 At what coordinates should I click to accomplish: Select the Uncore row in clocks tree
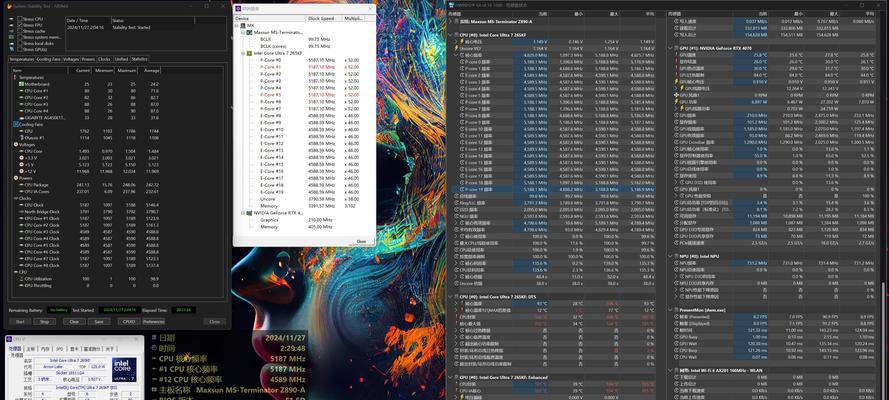tap(304, 199)
